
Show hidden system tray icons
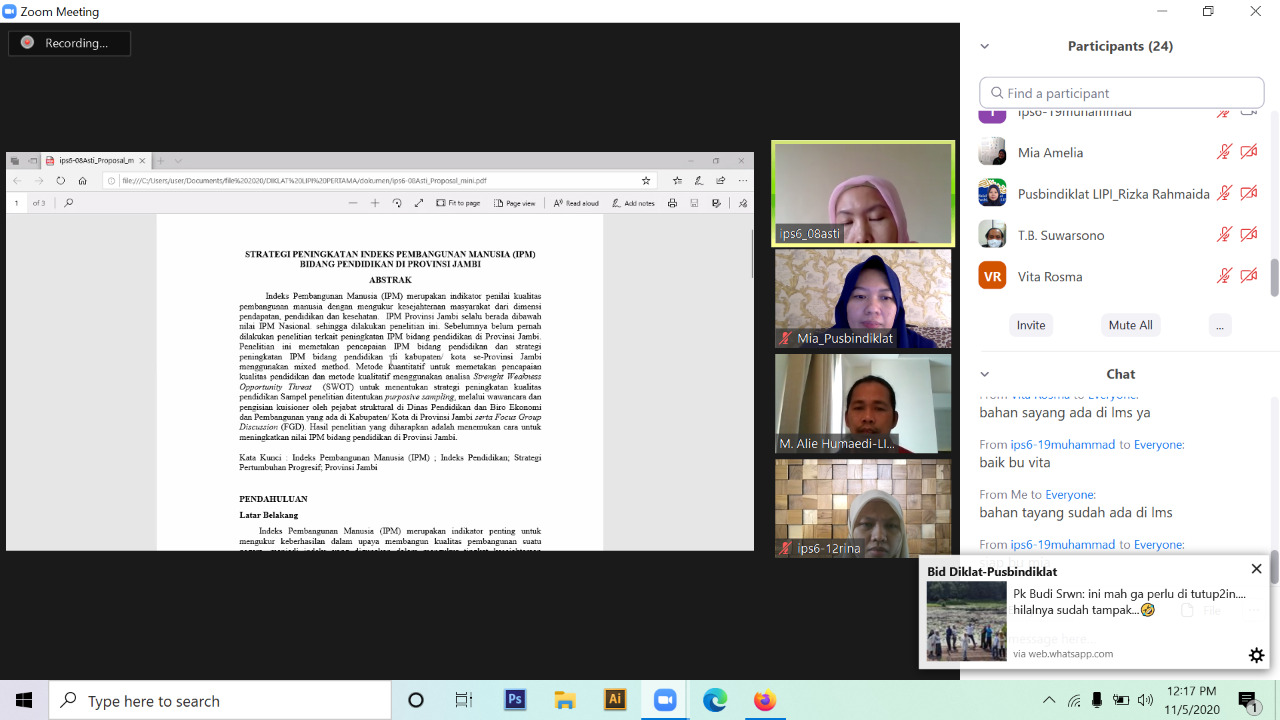coord(1048,700)
